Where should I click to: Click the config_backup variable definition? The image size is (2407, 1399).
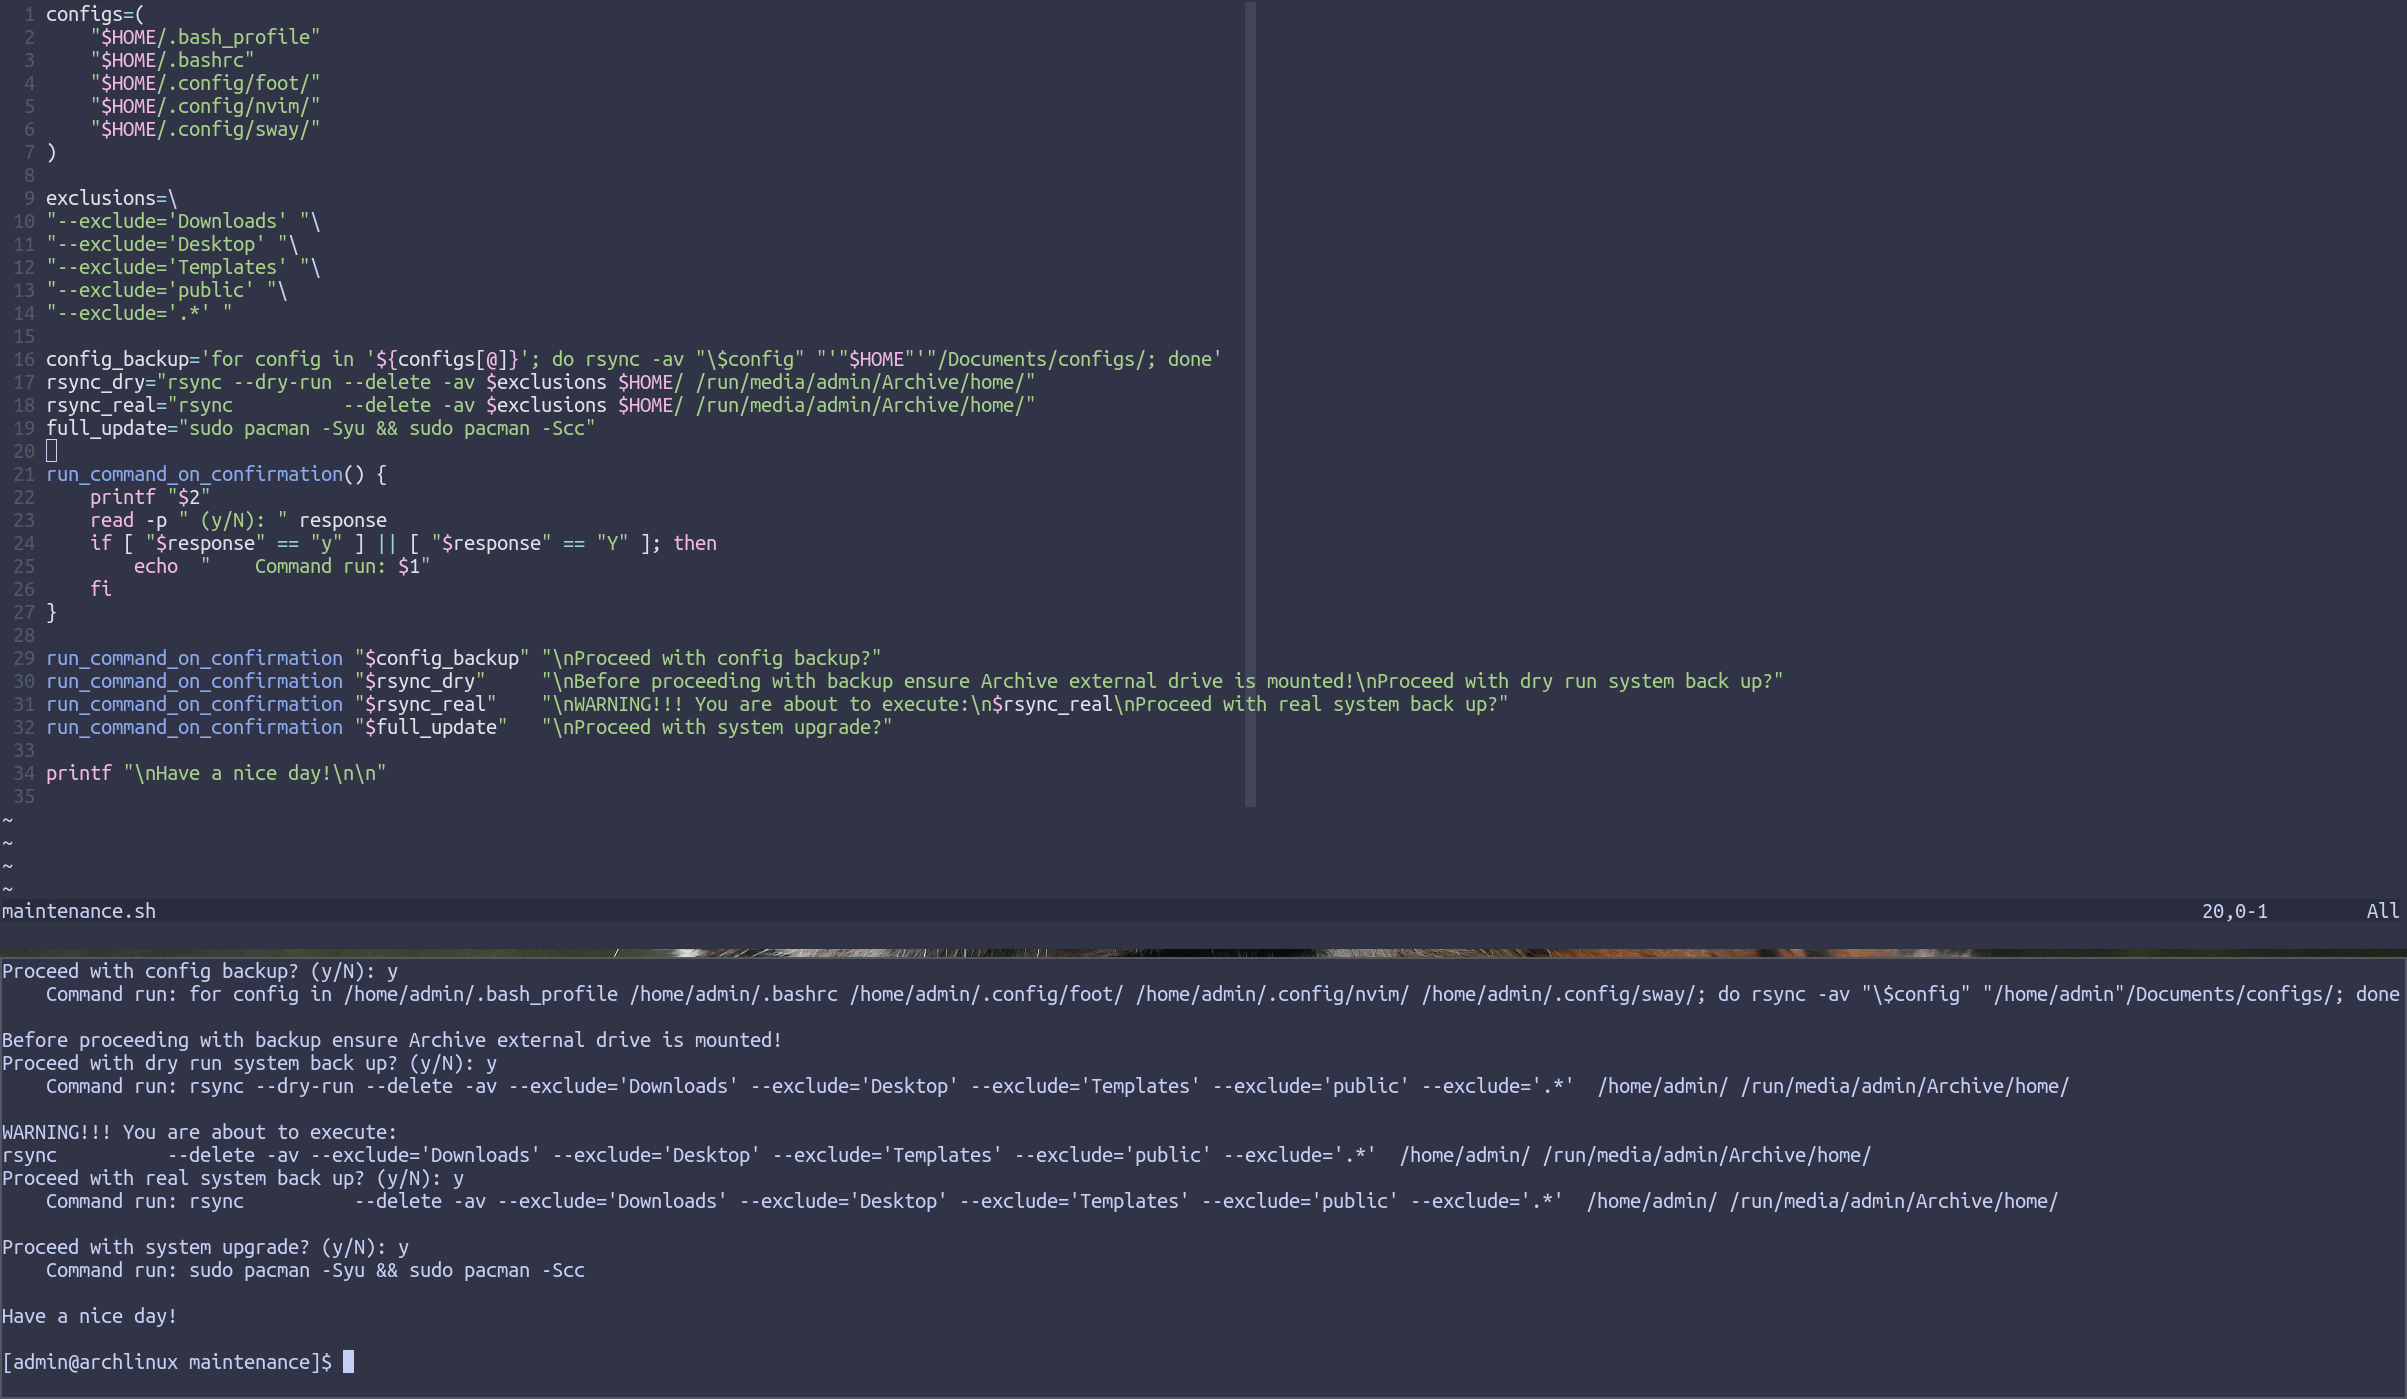click(634, 359)
